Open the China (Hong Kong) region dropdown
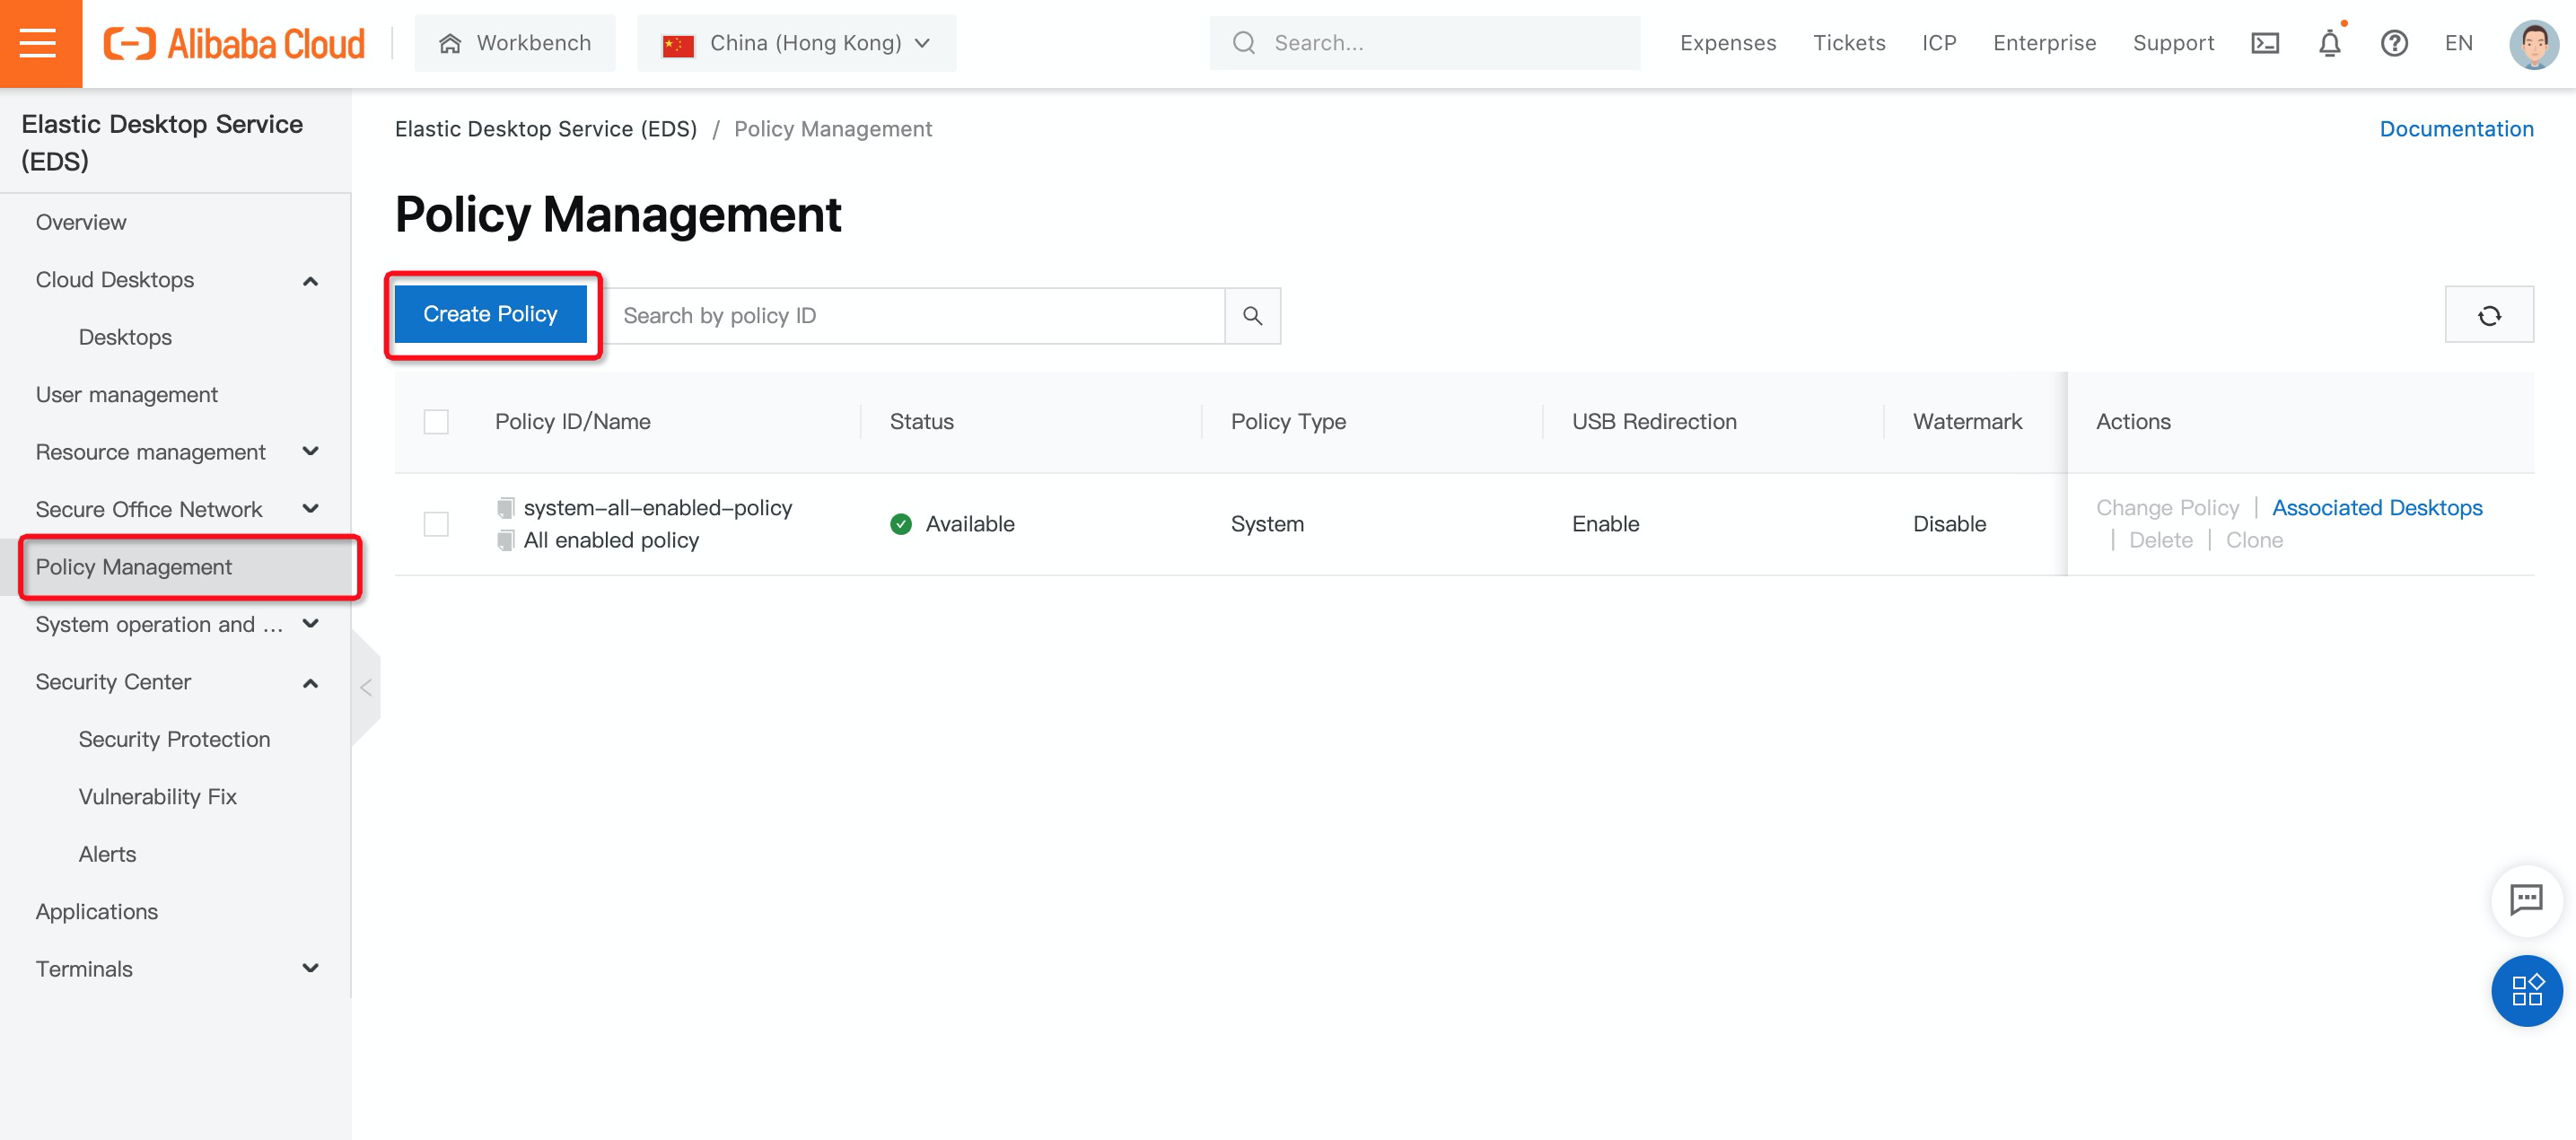 click(x=796, y=43)
